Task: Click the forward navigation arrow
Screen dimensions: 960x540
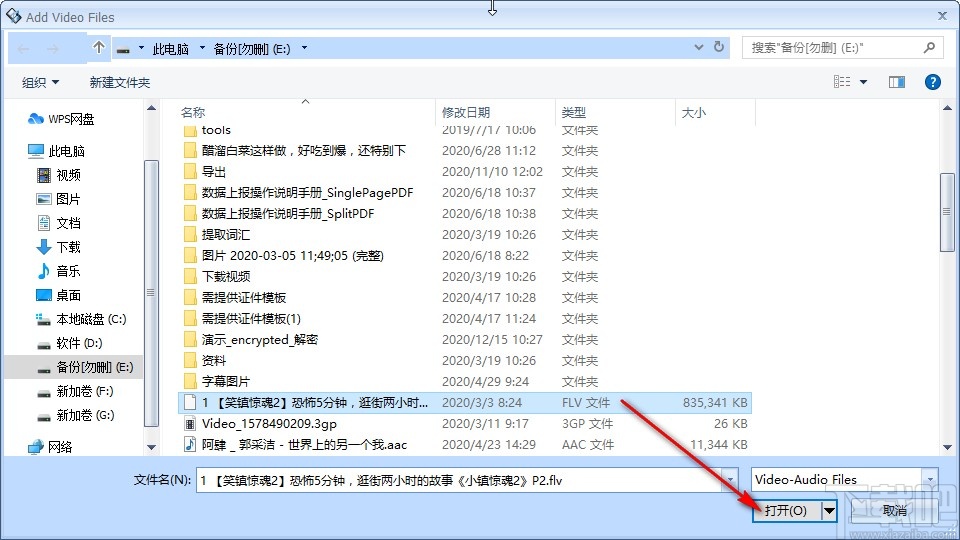Action: click(53, 48)
